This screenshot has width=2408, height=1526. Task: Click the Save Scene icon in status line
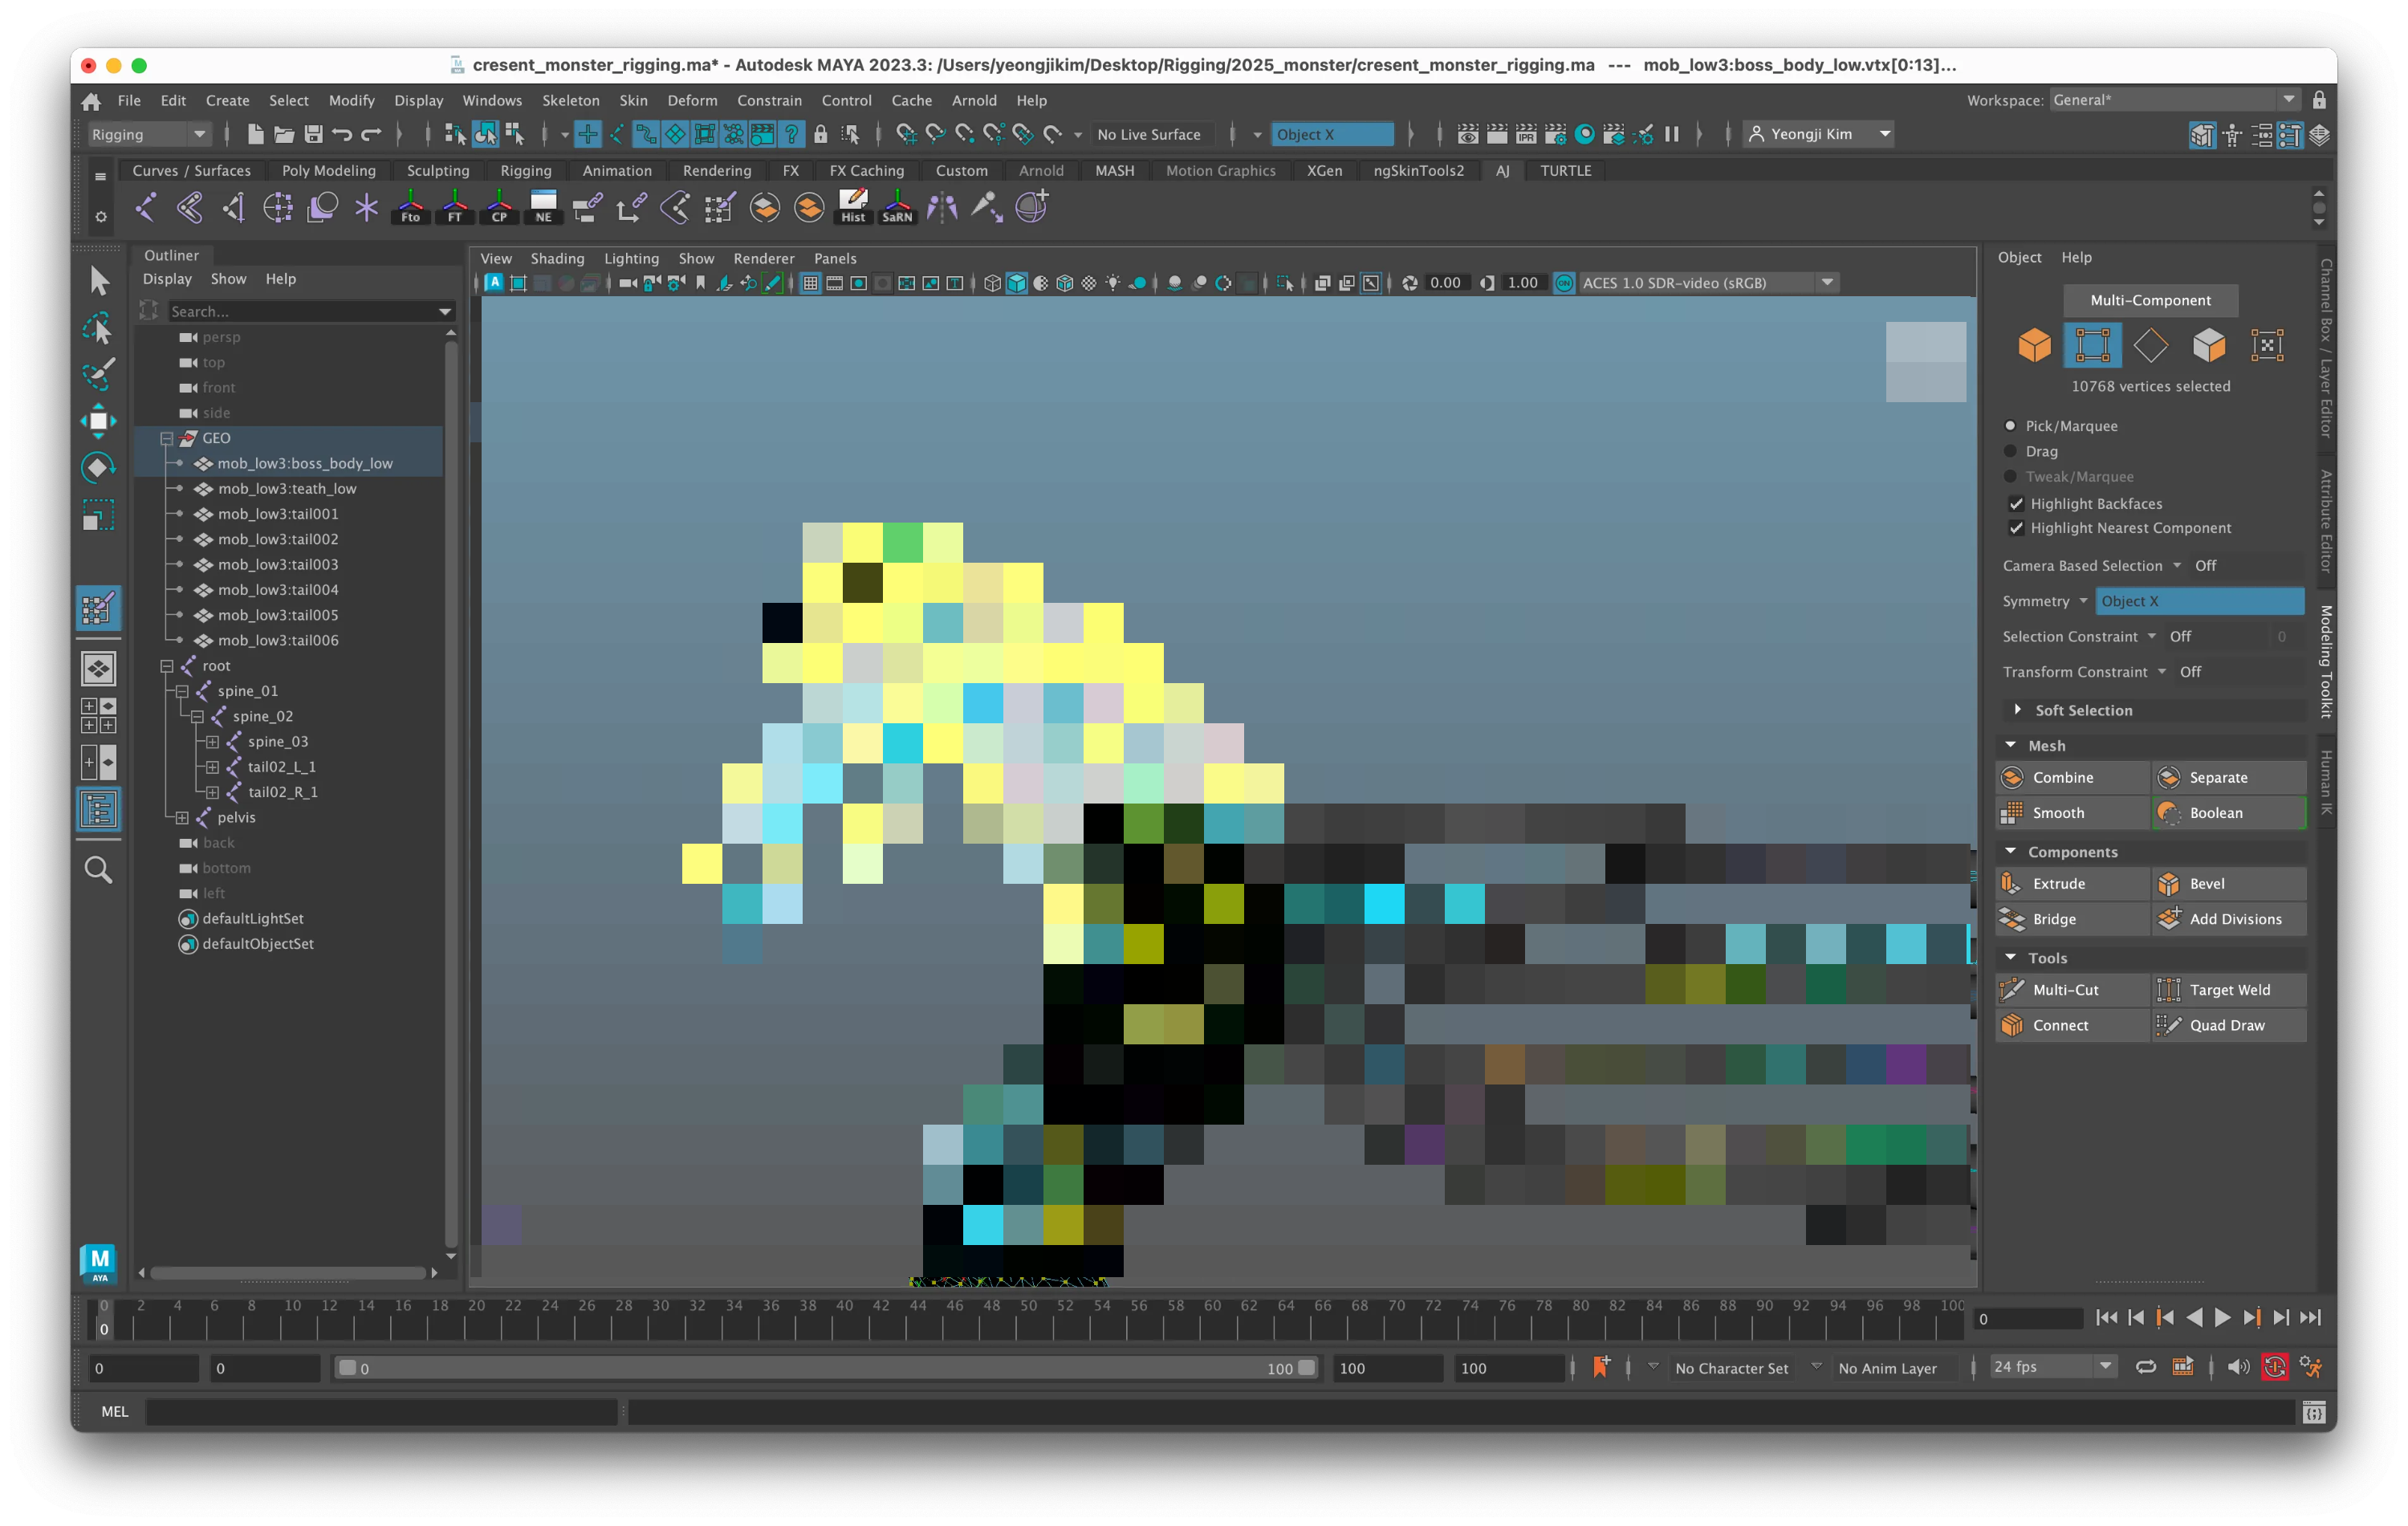pyautogui.click(x=313, y=134)
